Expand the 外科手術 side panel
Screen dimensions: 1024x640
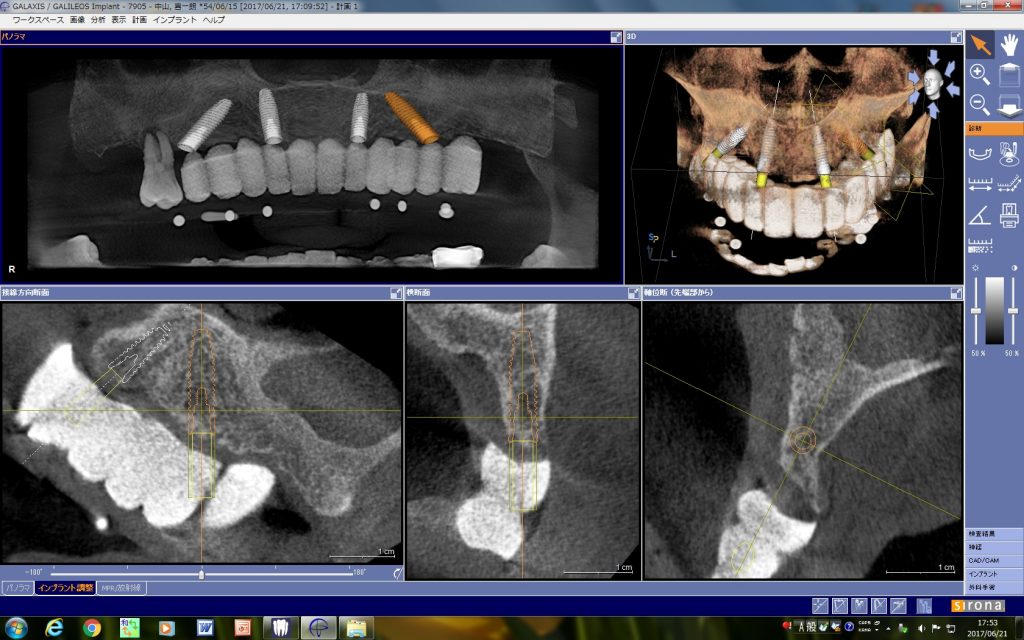click(994, 587)
